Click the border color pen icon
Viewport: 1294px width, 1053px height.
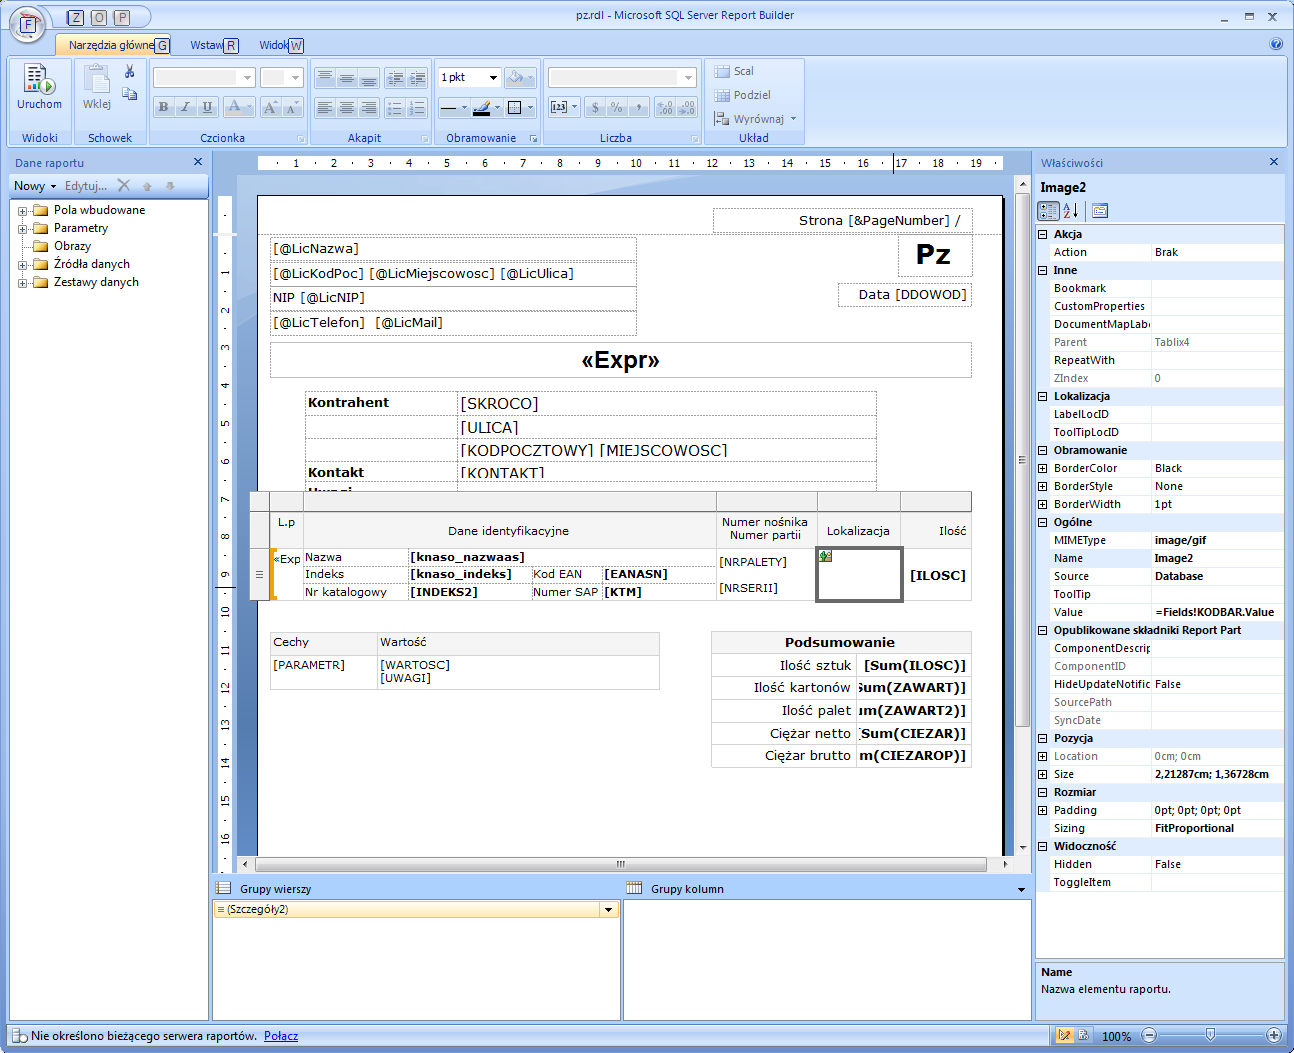(x=482, y=107)
